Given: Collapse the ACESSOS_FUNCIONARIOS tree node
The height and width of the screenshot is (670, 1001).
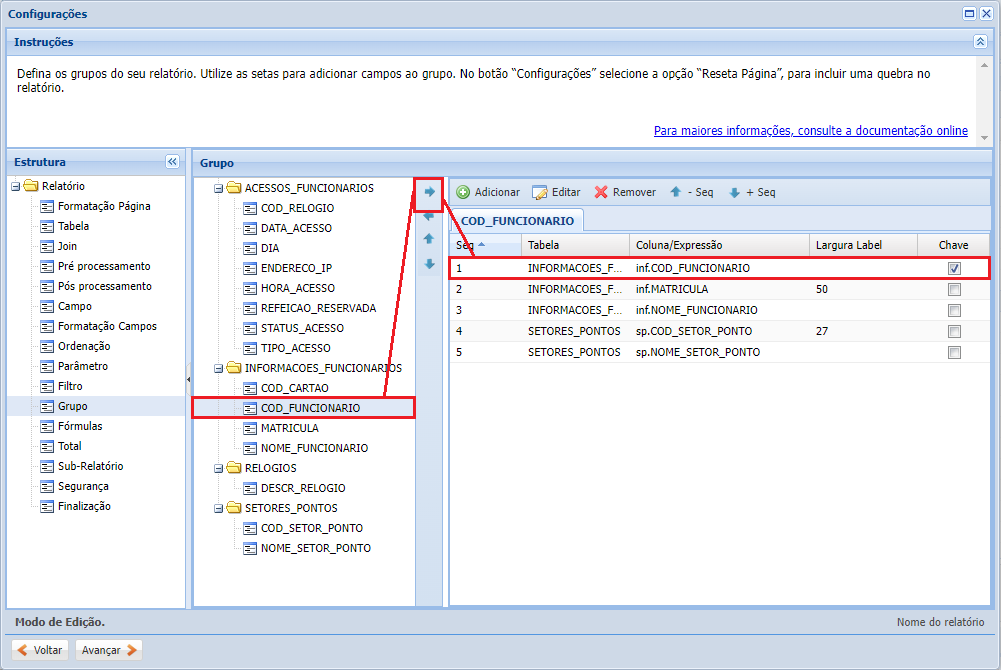Looking at the screenshot, I should (219, 188).
